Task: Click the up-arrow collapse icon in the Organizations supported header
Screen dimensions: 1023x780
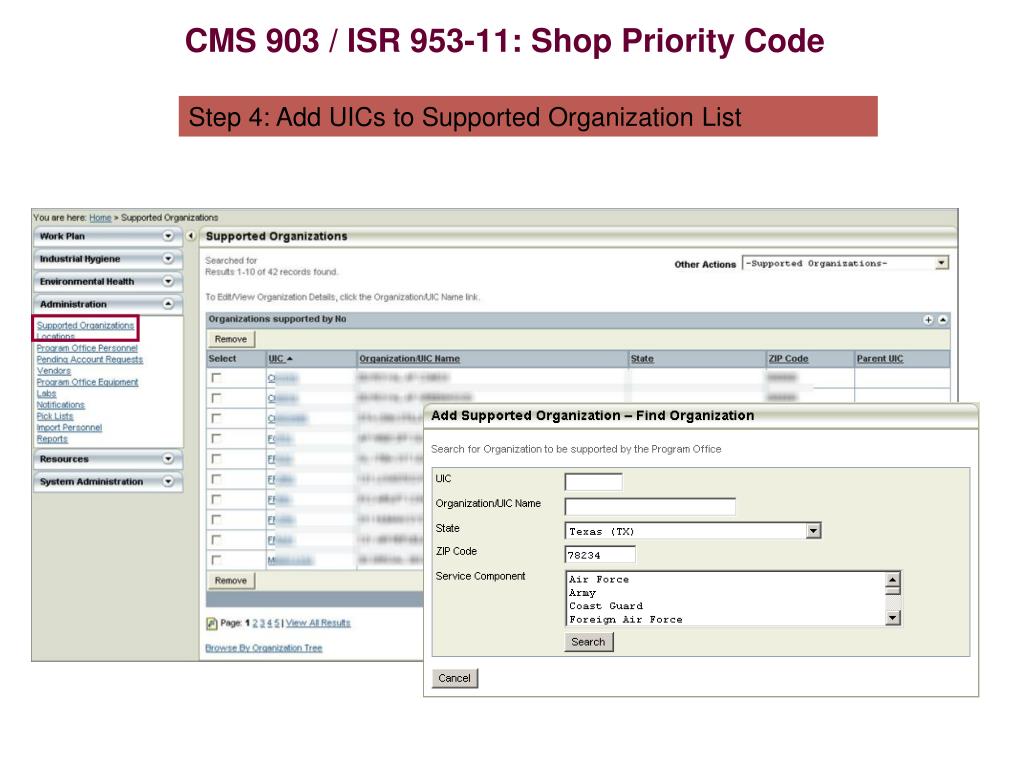Action: [942, 320]
